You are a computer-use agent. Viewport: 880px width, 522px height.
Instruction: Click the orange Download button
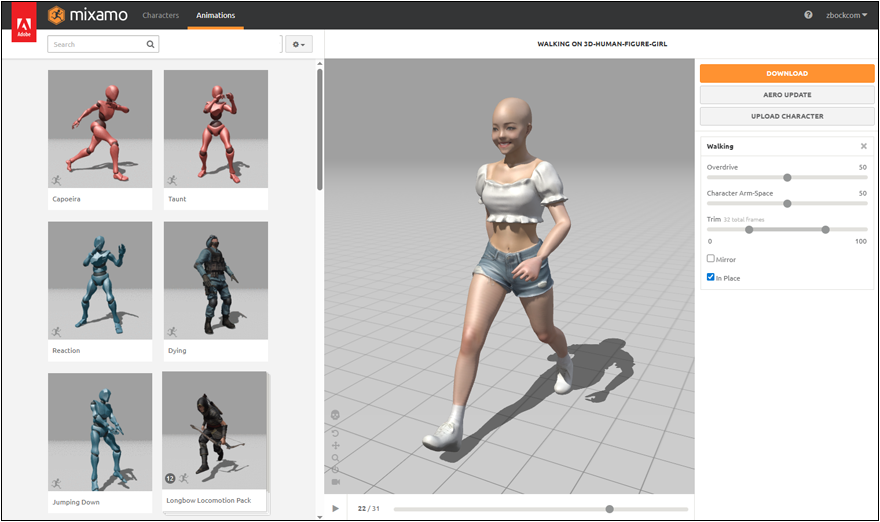pyautogui.click(x=787, y=73)
